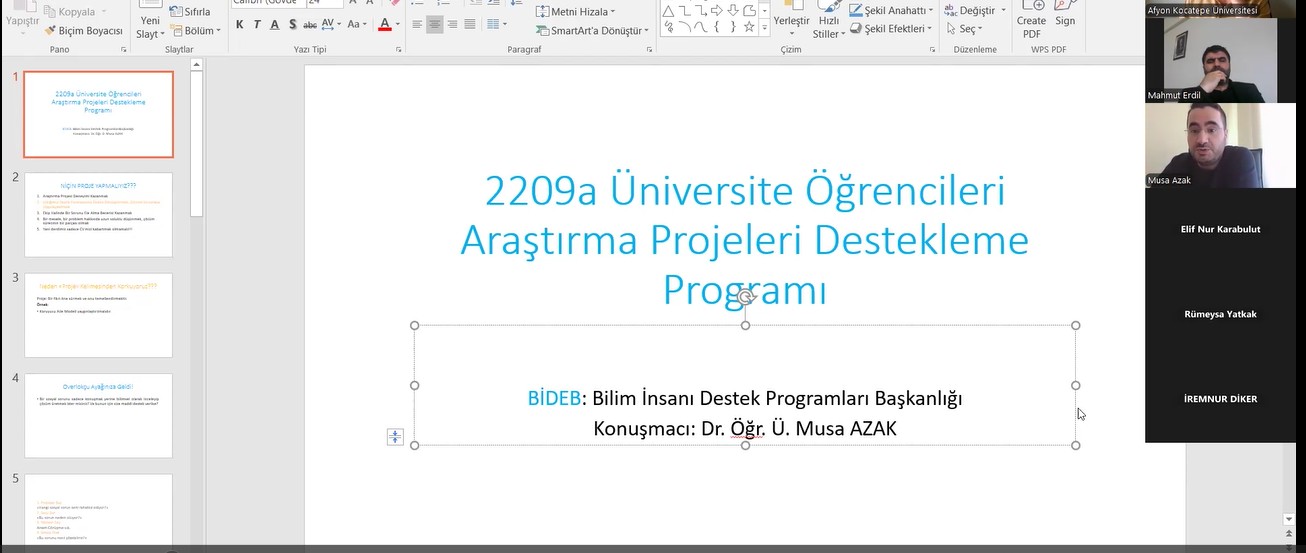Select the star shape in gallery
1306x553 pixels.
[x=749, y=27]
